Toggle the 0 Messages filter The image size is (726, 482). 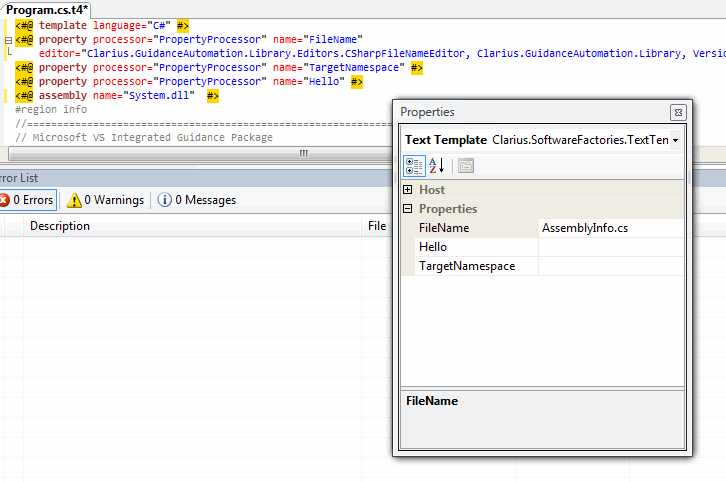click(x=197, y=200)
